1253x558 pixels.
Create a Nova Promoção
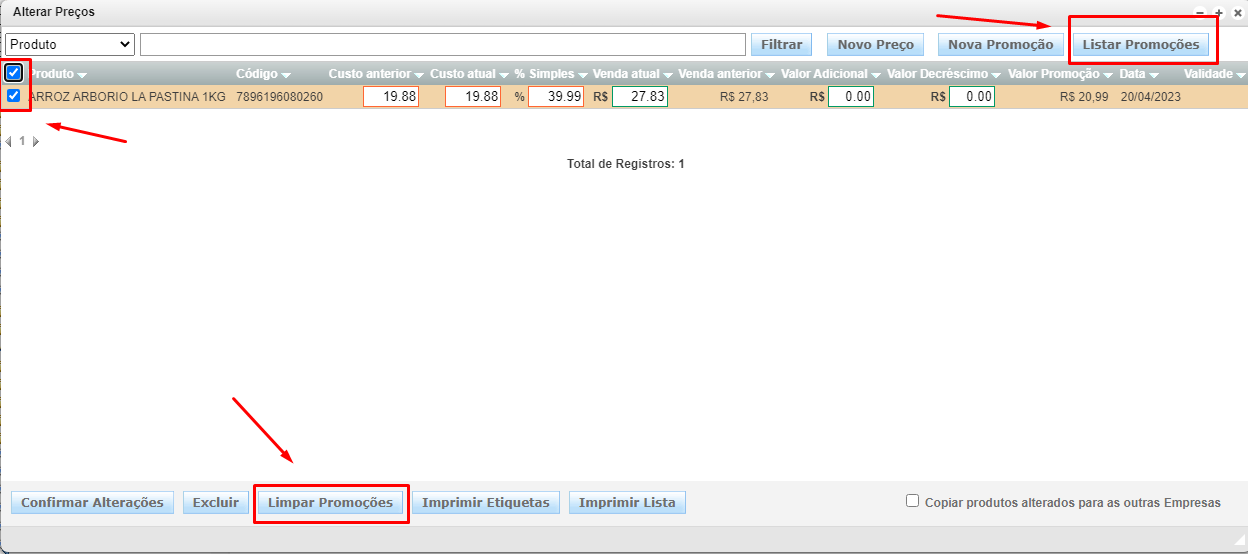click(1000, 44)
